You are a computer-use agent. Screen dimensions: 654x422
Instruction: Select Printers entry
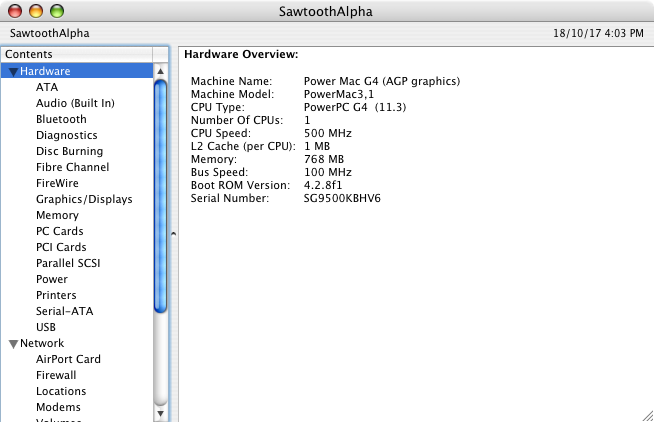pyautogui.click(x=56, y=295)
